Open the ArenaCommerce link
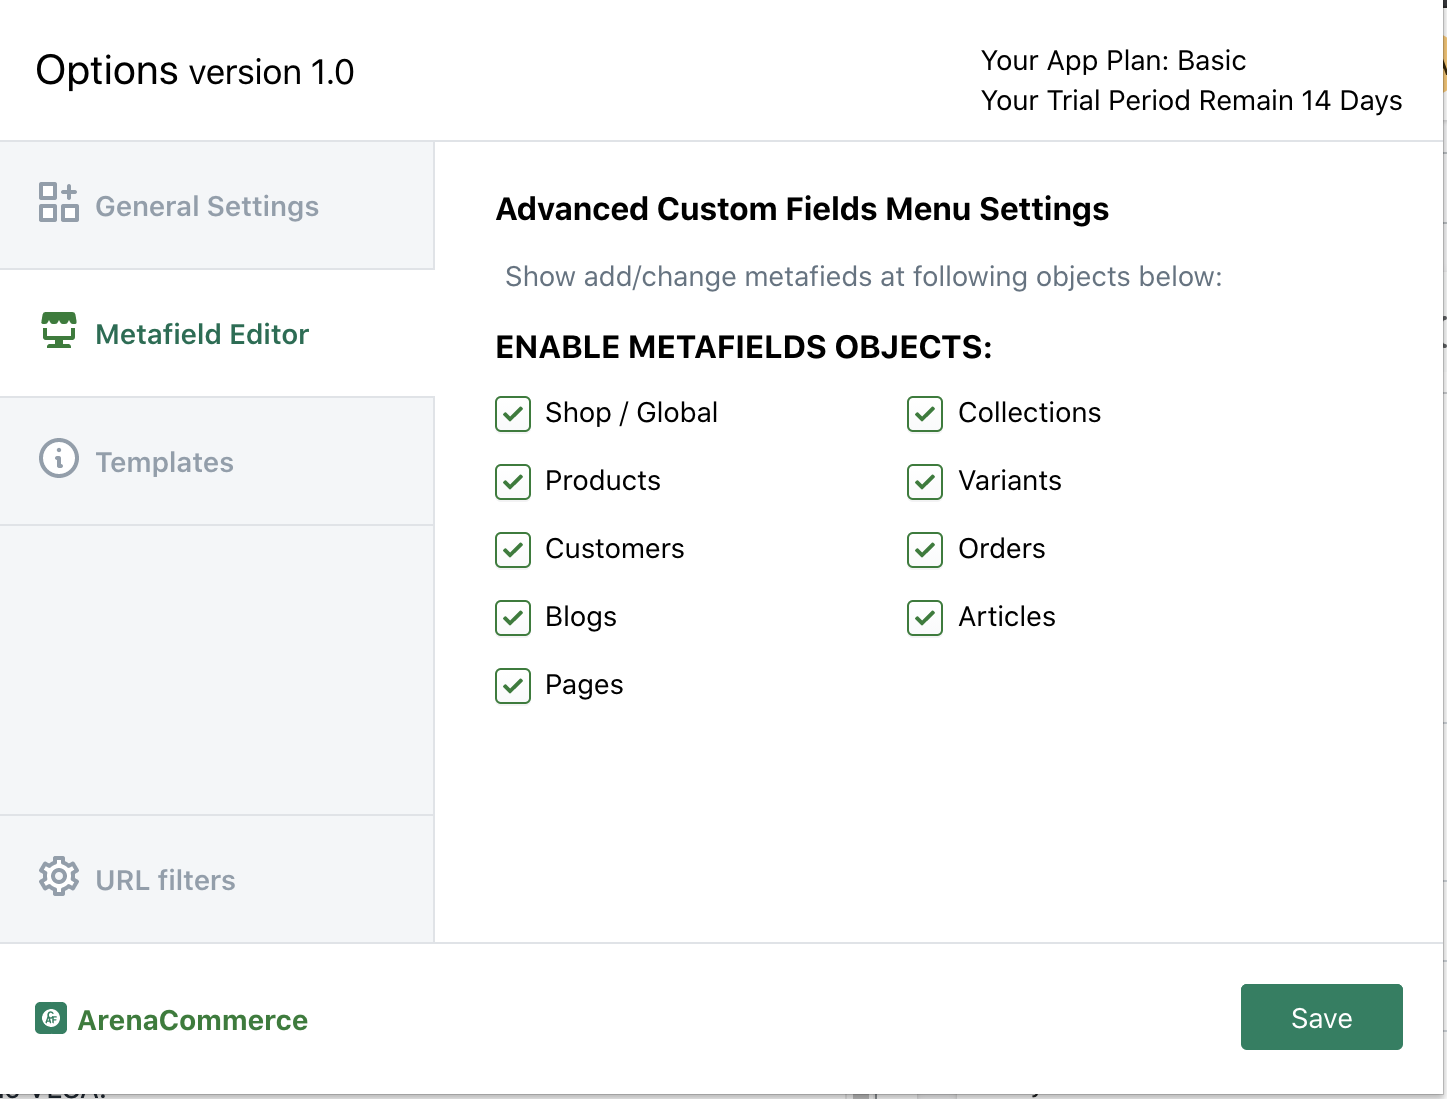Viewport: 1447px width, 1099px height. (x=193, y=1020)
